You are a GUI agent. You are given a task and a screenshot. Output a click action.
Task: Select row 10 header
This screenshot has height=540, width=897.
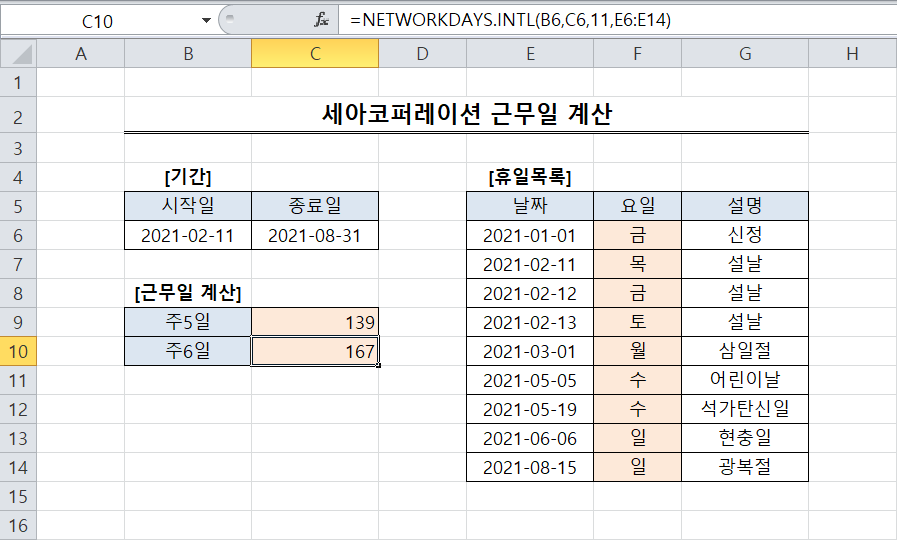18,351
